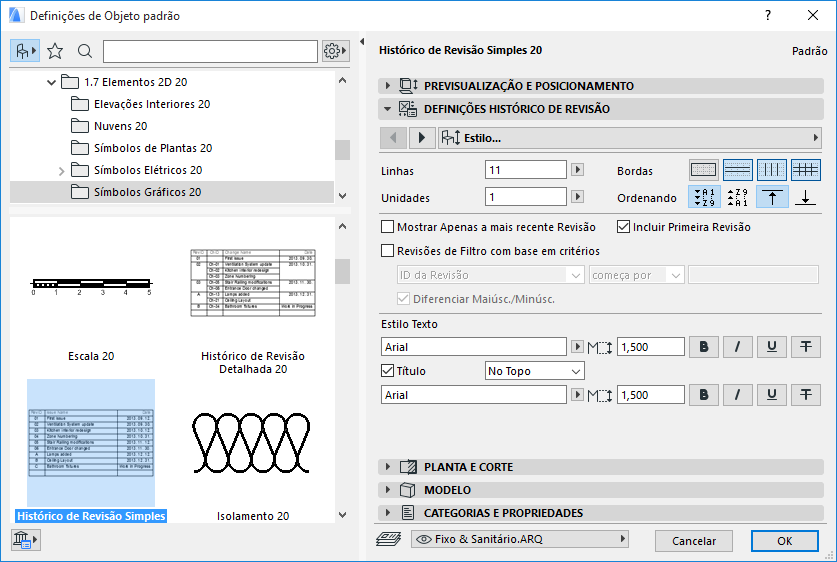Open Linhas value arrow button
This screenshot has width=837, height=562.
coord(577,170)
